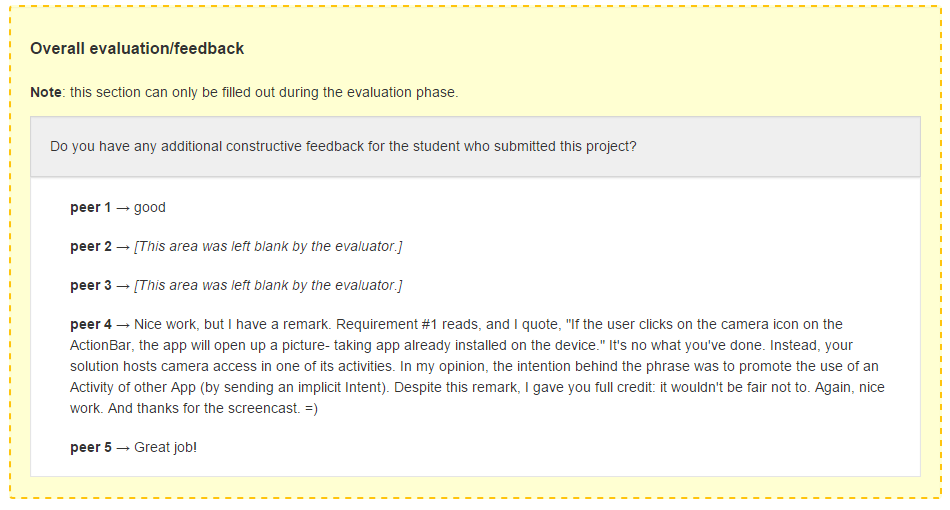The width and height of the screenshot is (950, 510).
Task: Select the peer 3 label
Action: coord(91,285)
